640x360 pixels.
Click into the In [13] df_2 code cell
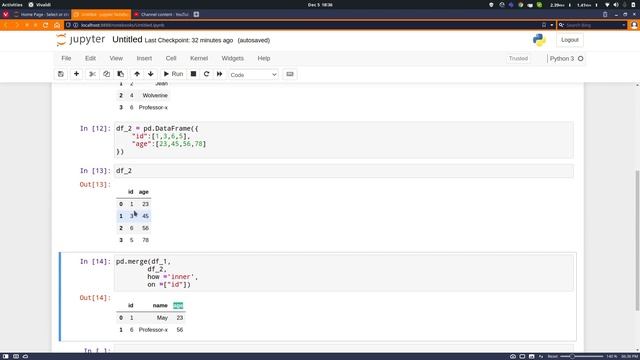coord(344,171)
